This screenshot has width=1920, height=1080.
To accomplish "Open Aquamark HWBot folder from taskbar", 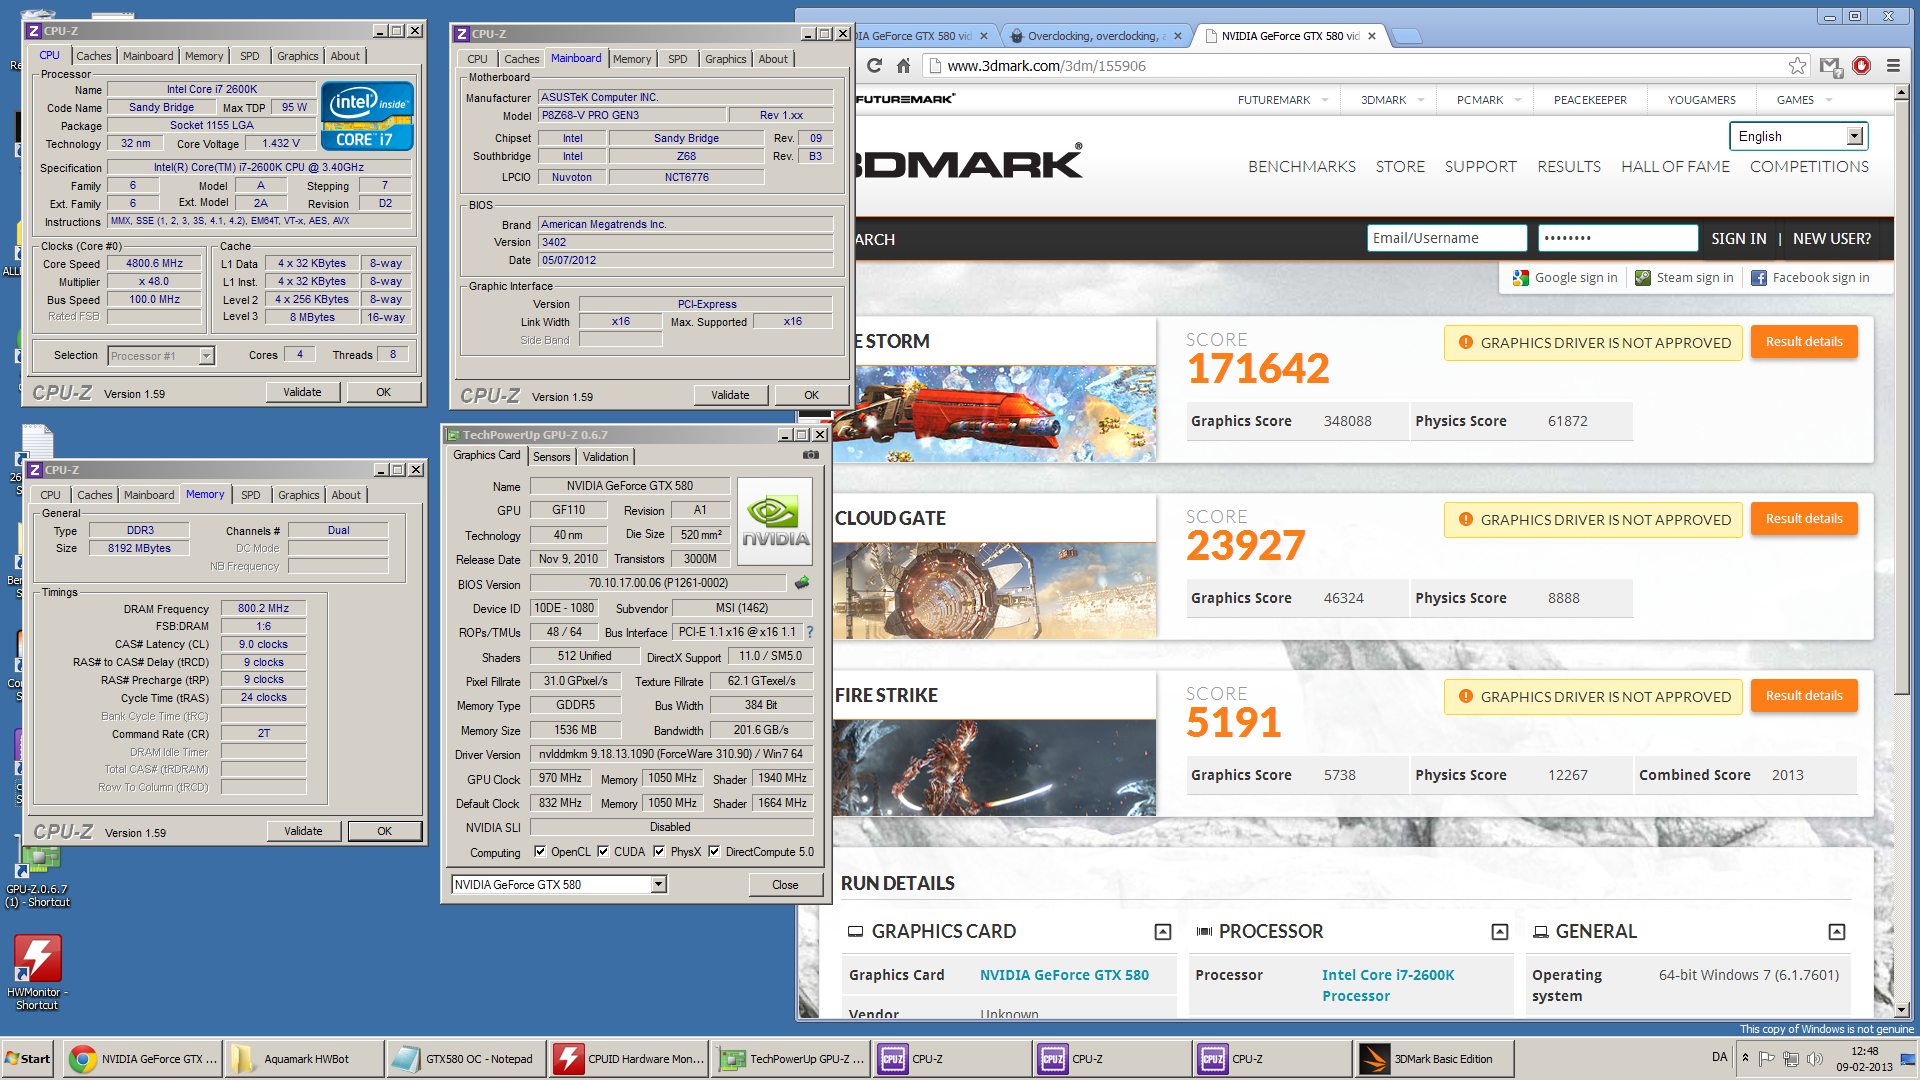I will (x=304, y=1059).
